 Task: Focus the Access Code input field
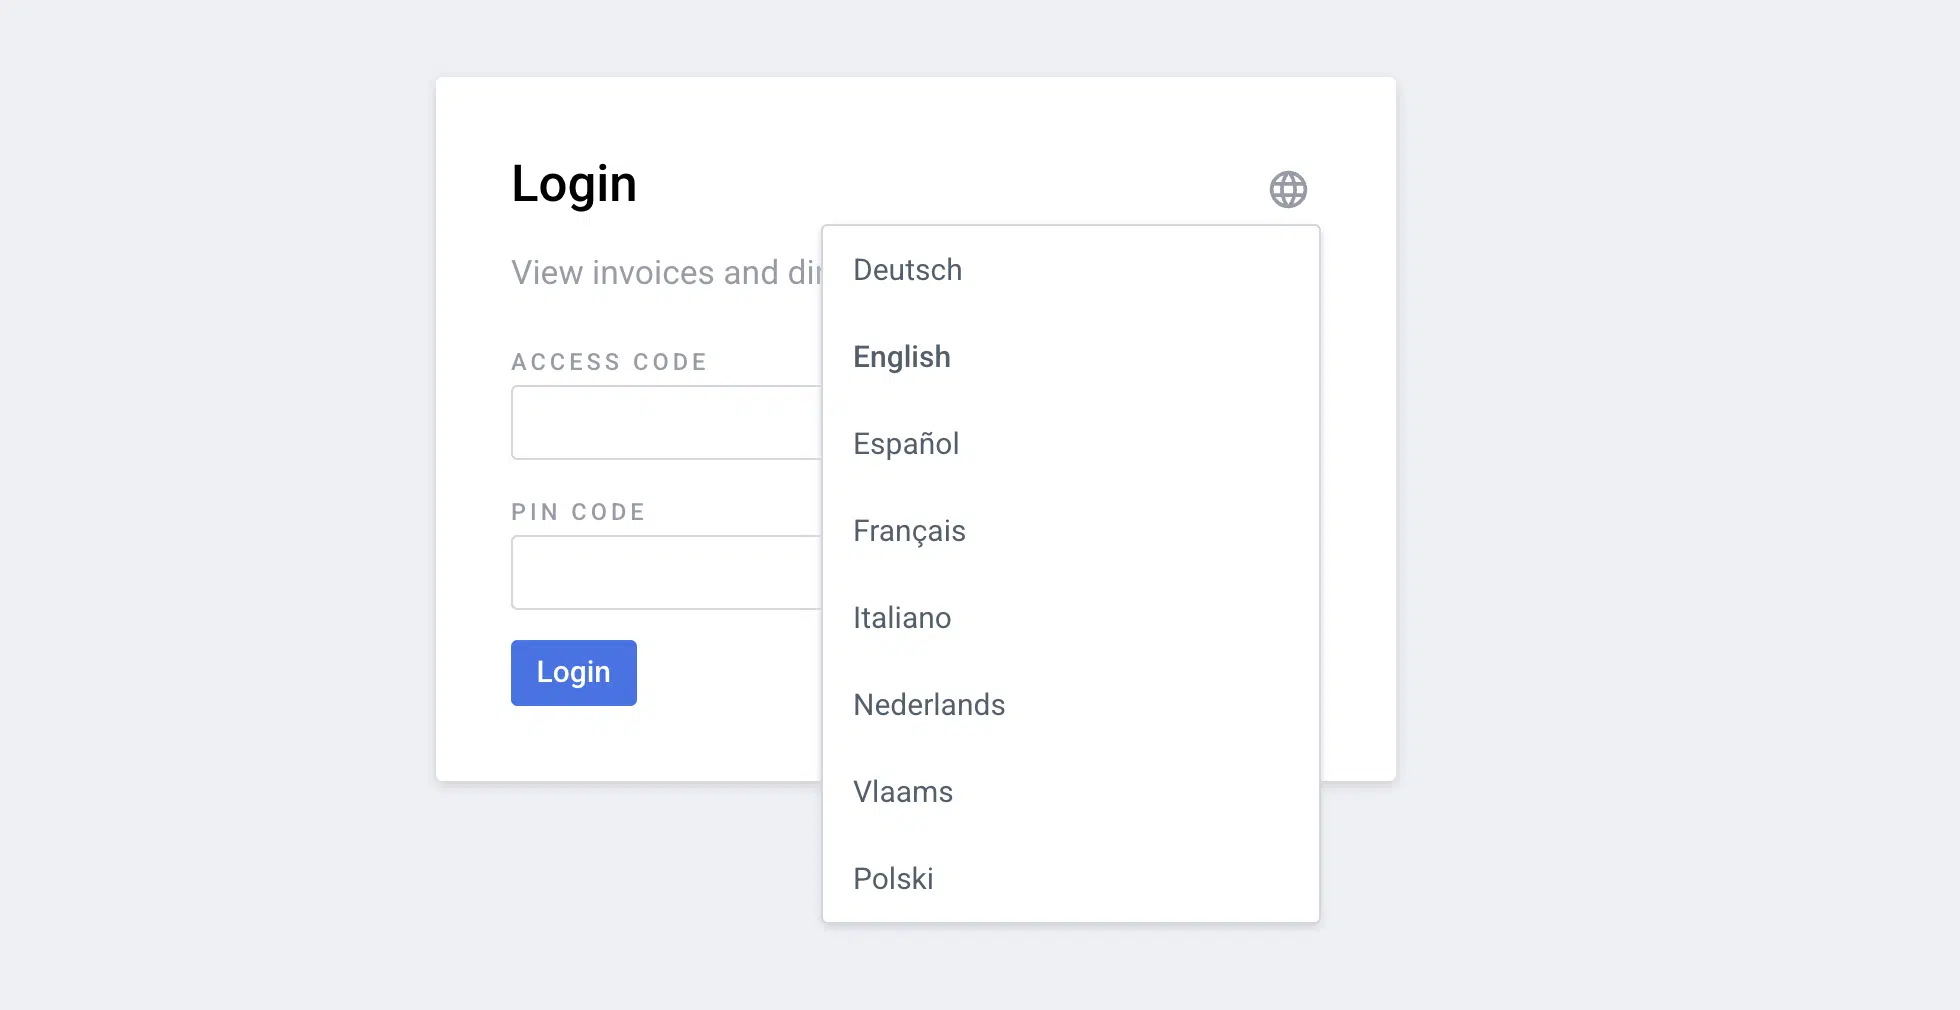click(666, 423)
